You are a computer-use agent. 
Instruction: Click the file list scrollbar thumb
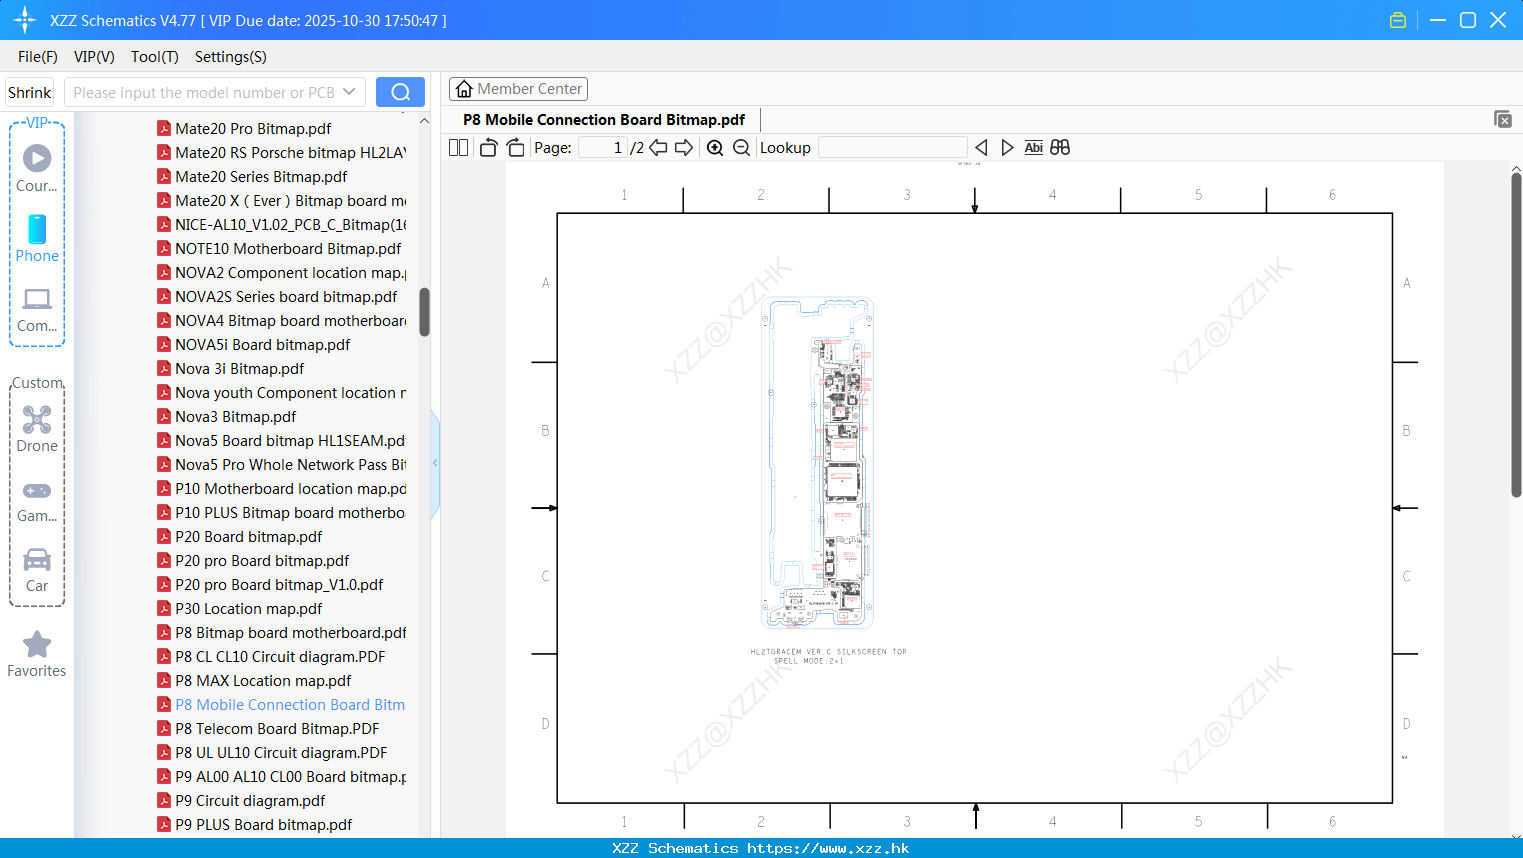424,312
